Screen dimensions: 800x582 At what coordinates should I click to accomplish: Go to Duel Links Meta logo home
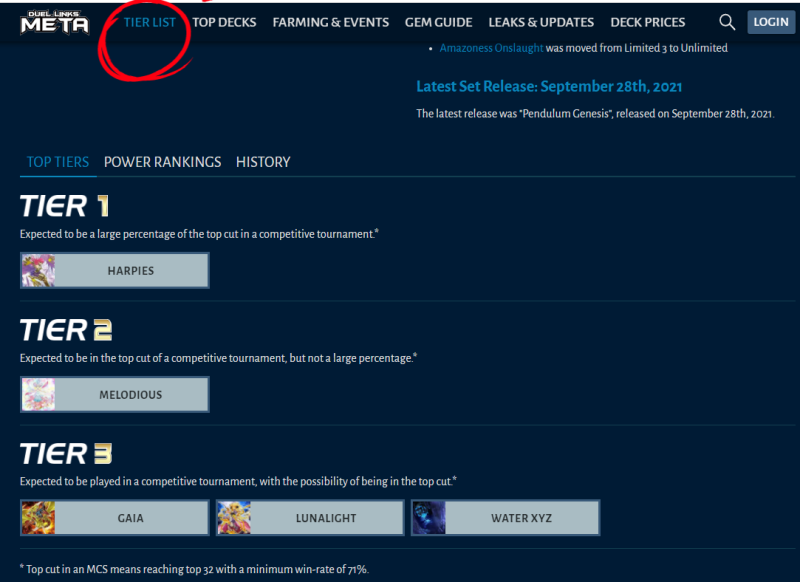point(55,22)
